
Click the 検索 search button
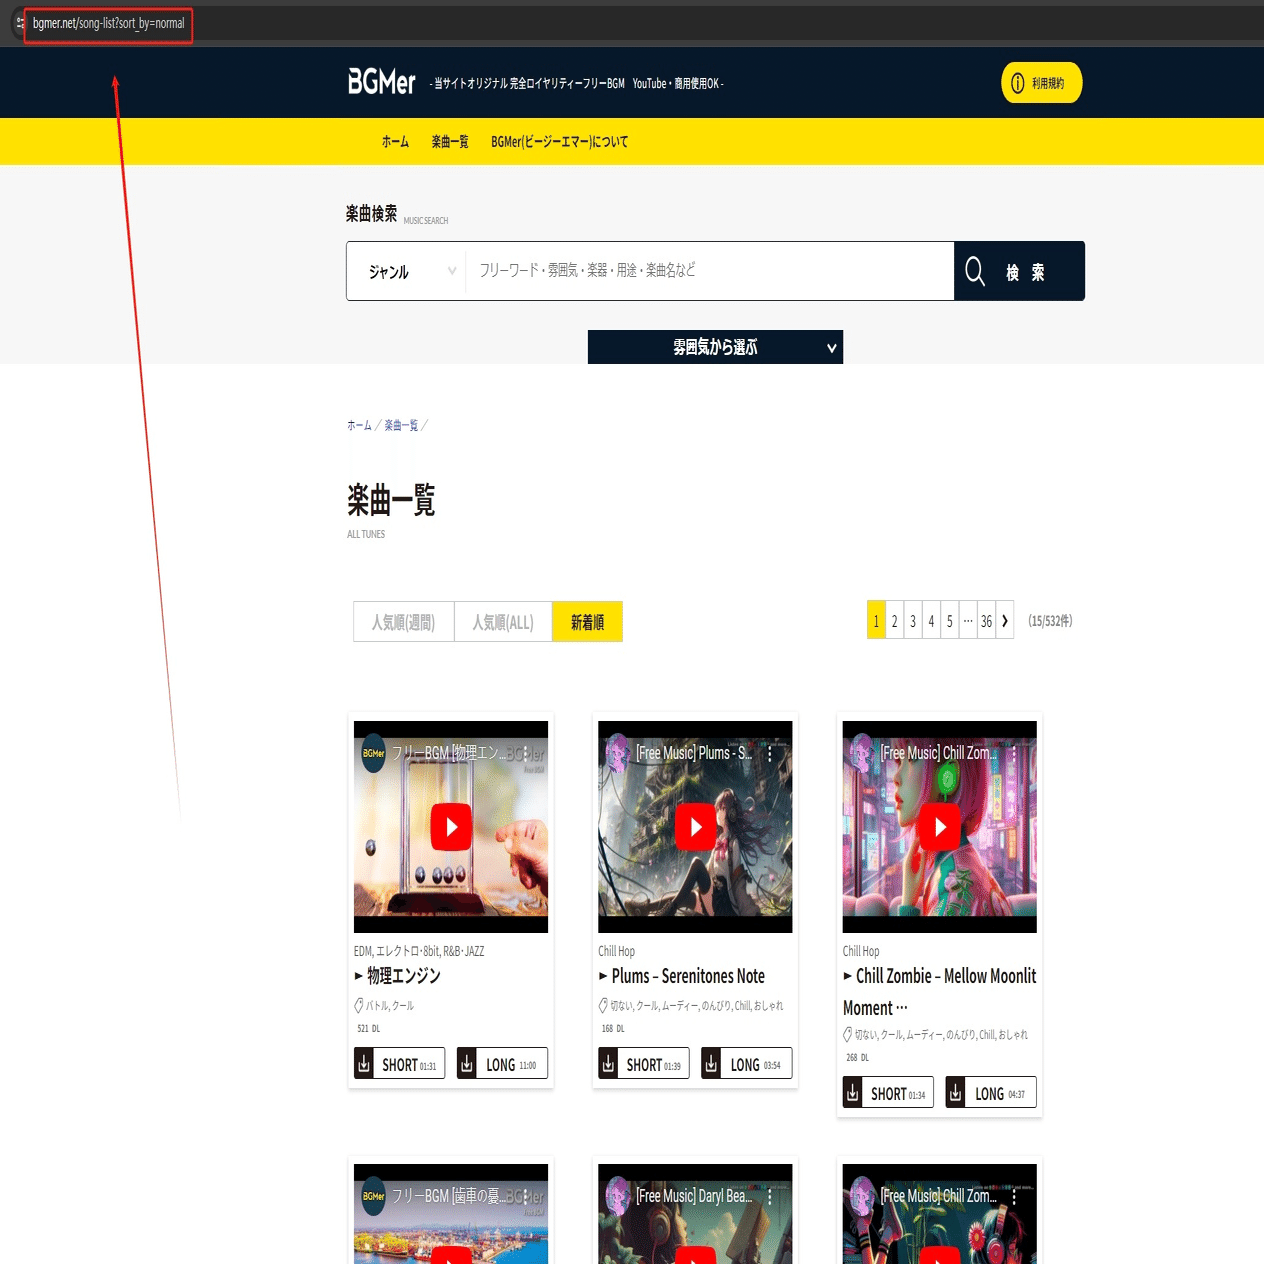coord(1019,271)
